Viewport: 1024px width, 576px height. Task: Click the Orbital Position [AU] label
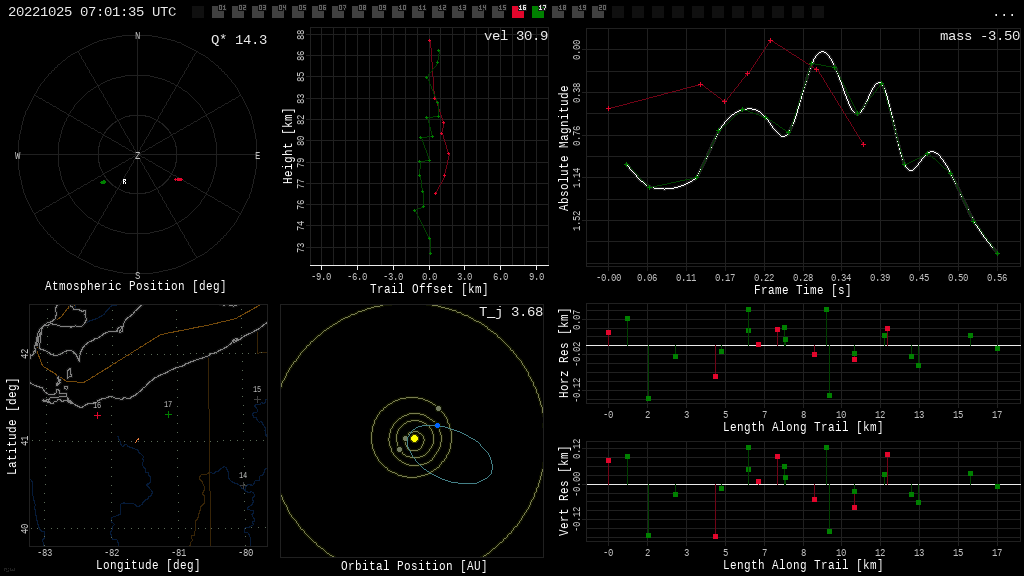414,566
